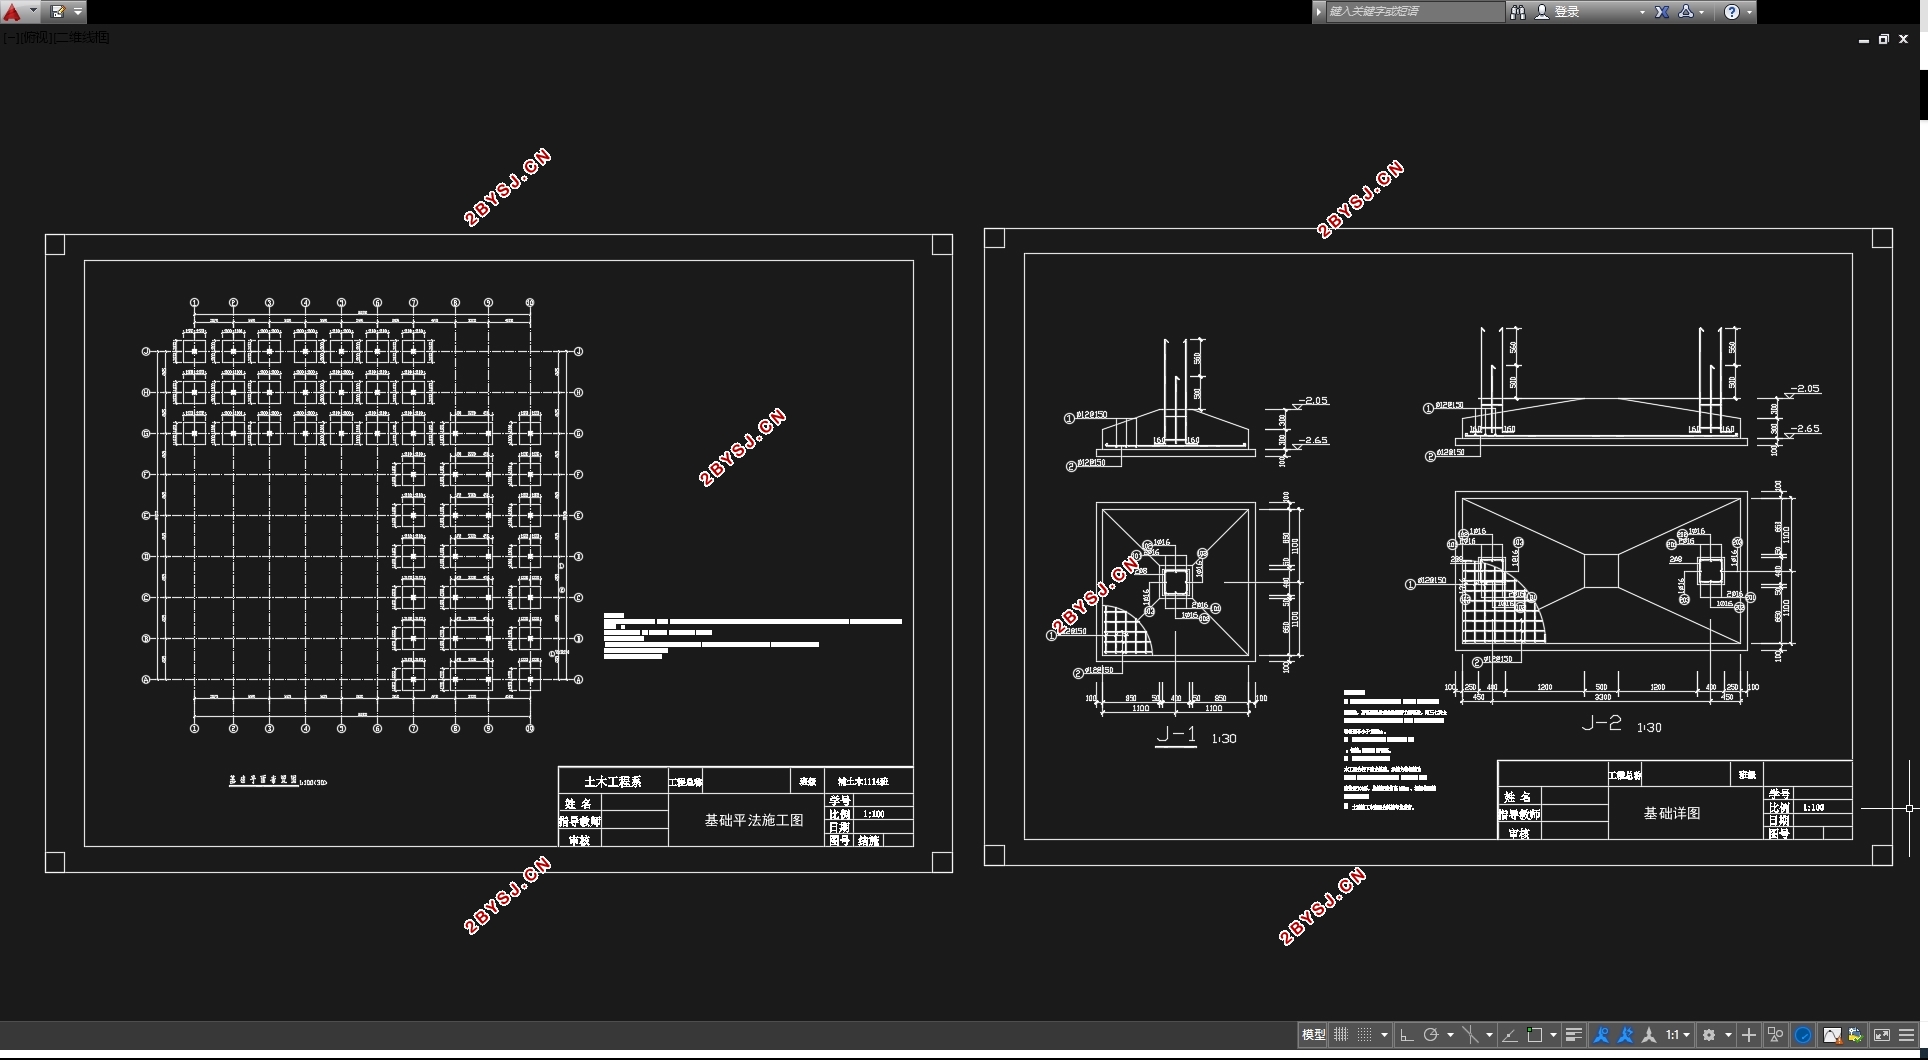Open the Help question-mark icon
This screenshot has height=1060, width=1928.
click(1732, 12)
